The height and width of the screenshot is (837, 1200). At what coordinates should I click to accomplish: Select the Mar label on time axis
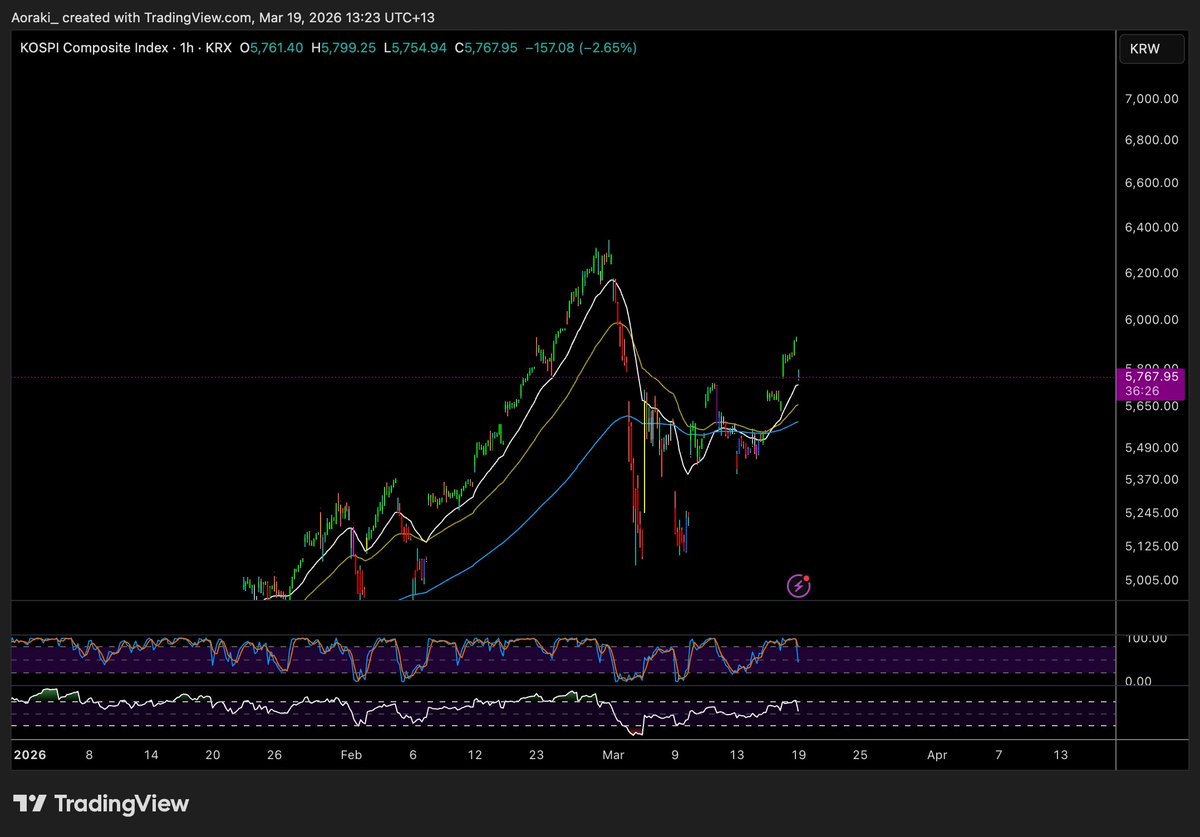point(613,755)
